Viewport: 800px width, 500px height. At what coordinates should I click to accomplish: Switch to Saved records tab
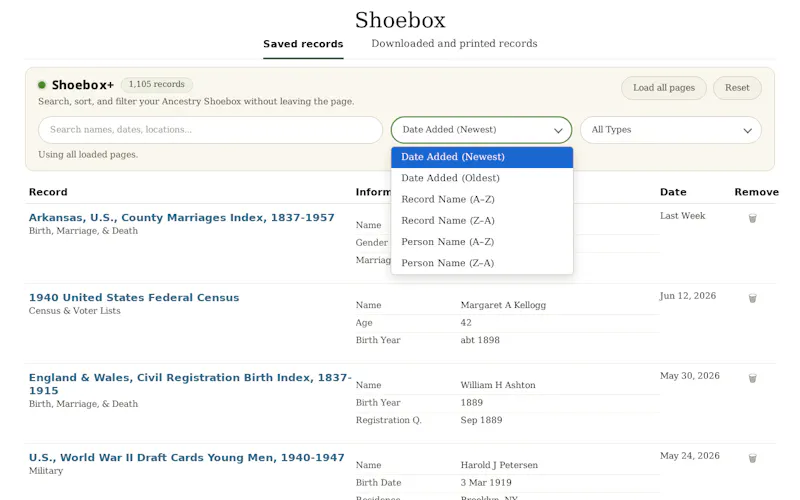303,44
